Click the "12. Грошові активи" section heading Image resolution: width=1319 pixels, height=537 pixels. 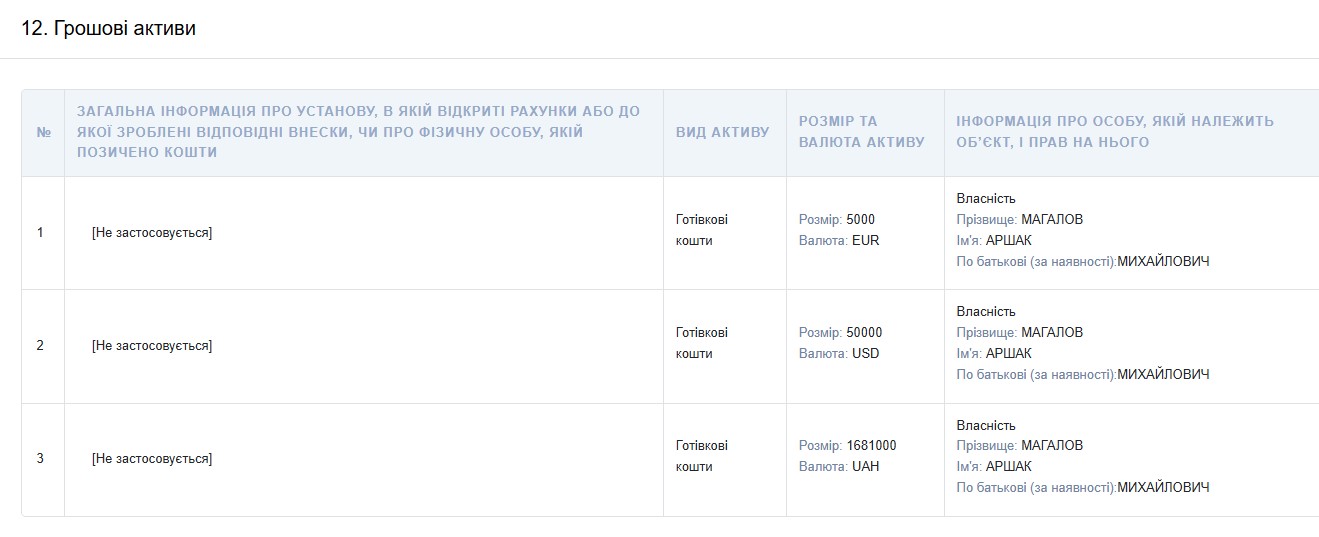(108, 29)
